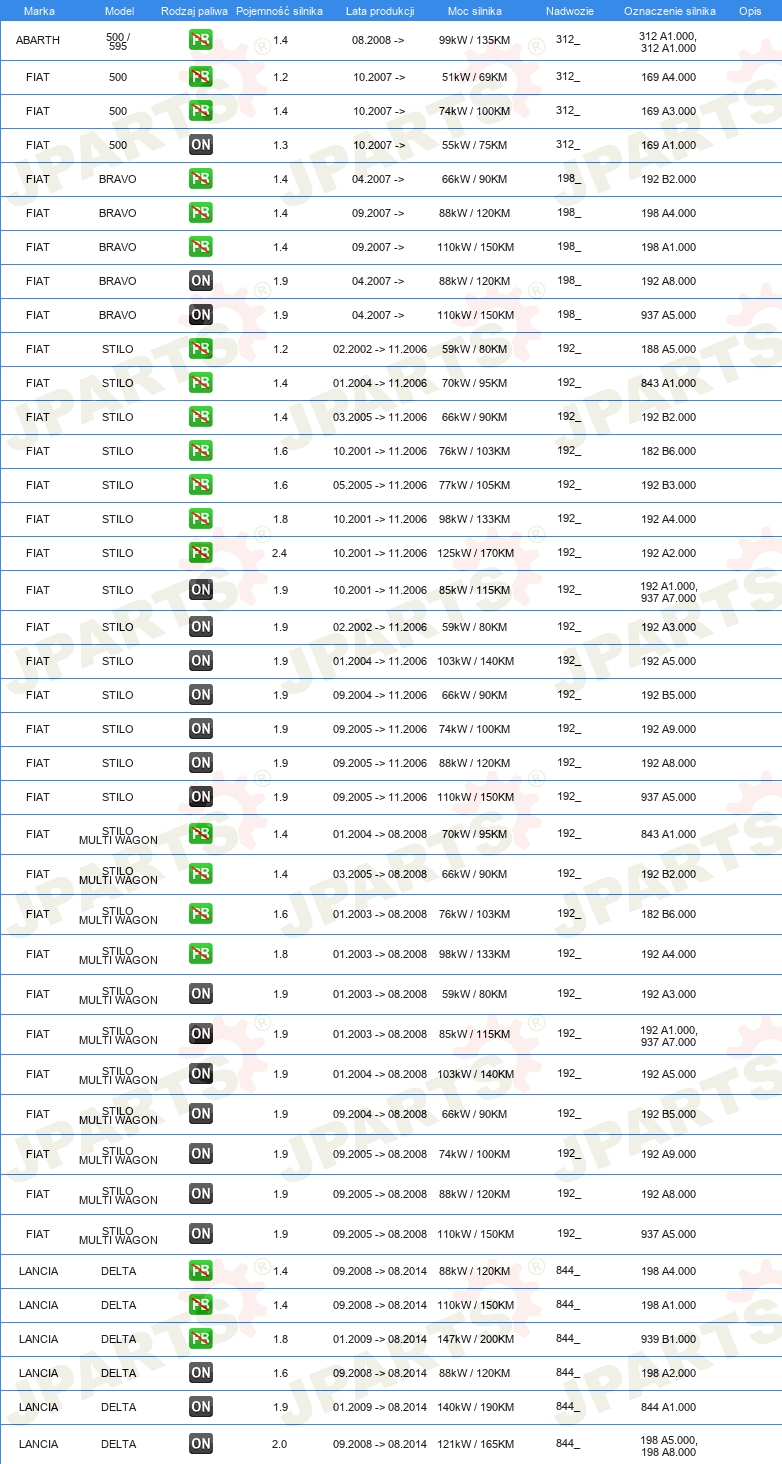Viewport: 782px width, 1464px height.
Task: Click the 147kW / 200KM power cell
Action: [474, 1339]
